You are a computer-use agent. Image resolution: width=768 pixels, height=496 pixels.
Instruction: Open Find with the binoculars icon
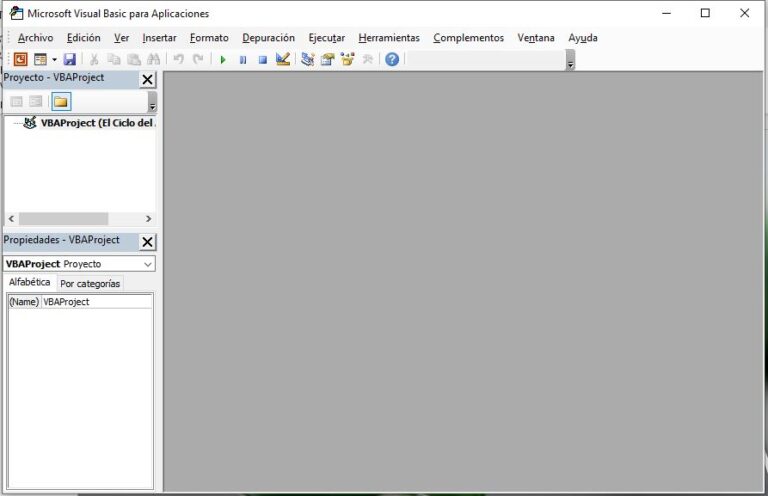pyautogui.click(x=154, y=59)
